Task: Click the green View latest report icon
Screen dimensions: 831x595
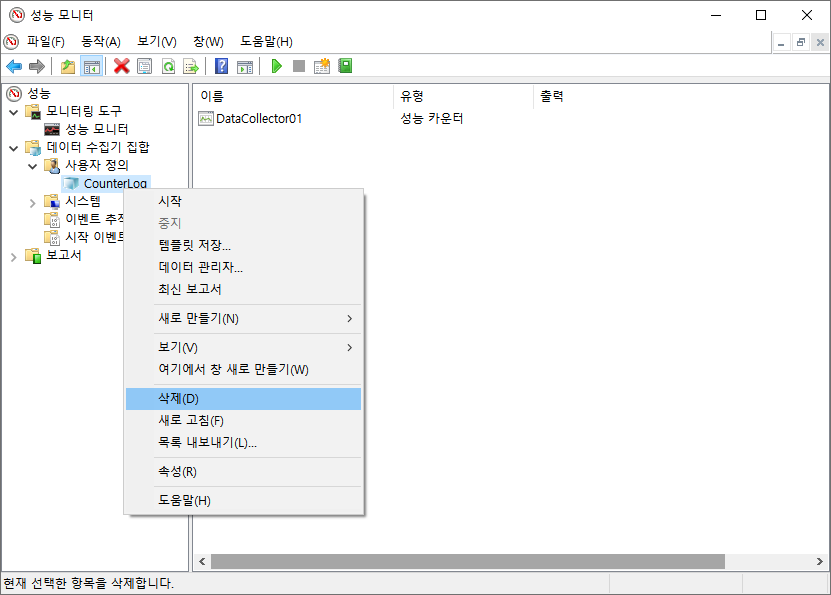Action: point(345,66)
